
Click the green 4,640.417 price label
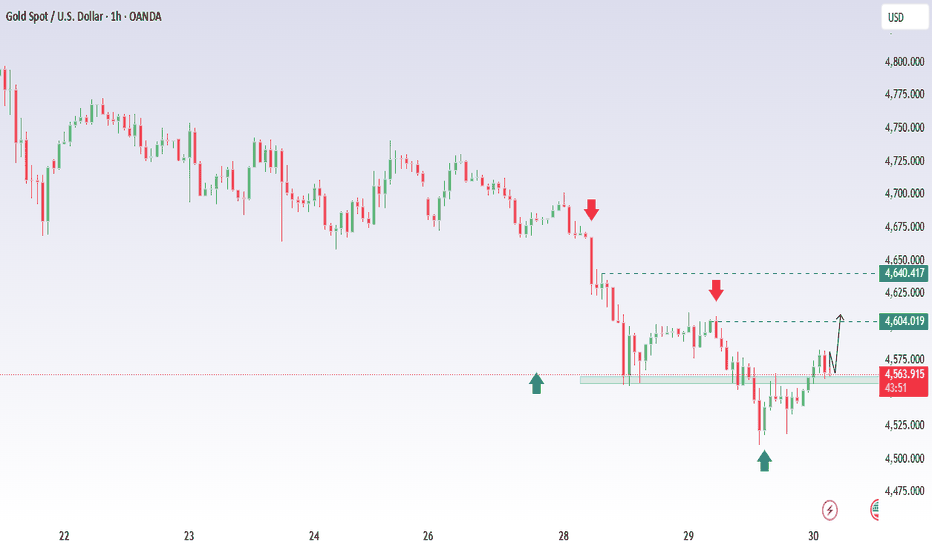tap(904, 272)
